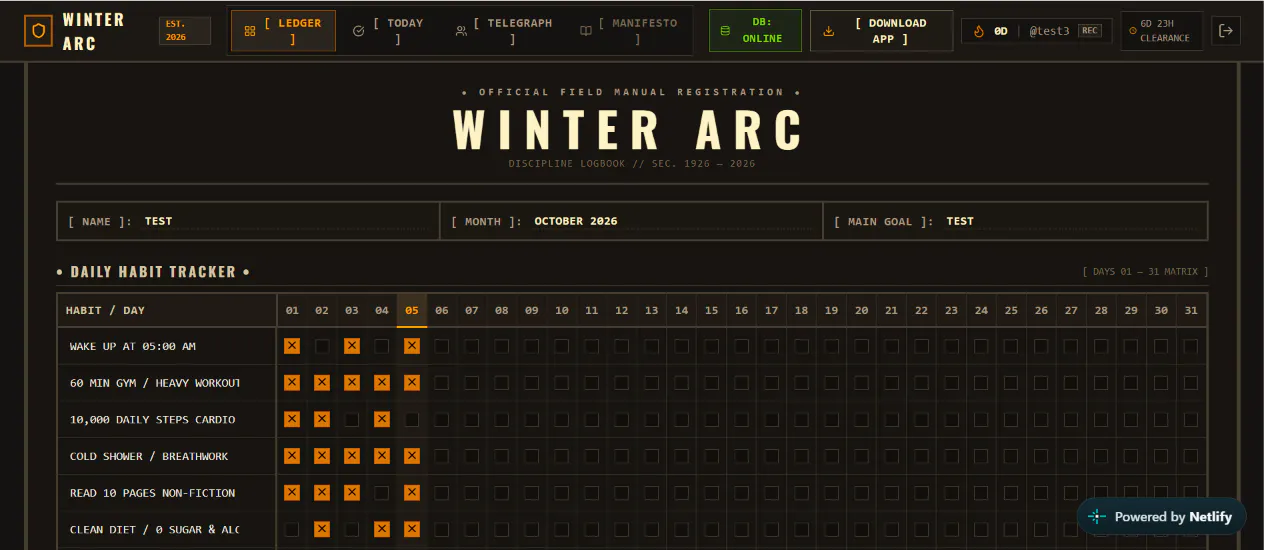
Task: Click the grid icon beside Ledger
Action: 250,31
